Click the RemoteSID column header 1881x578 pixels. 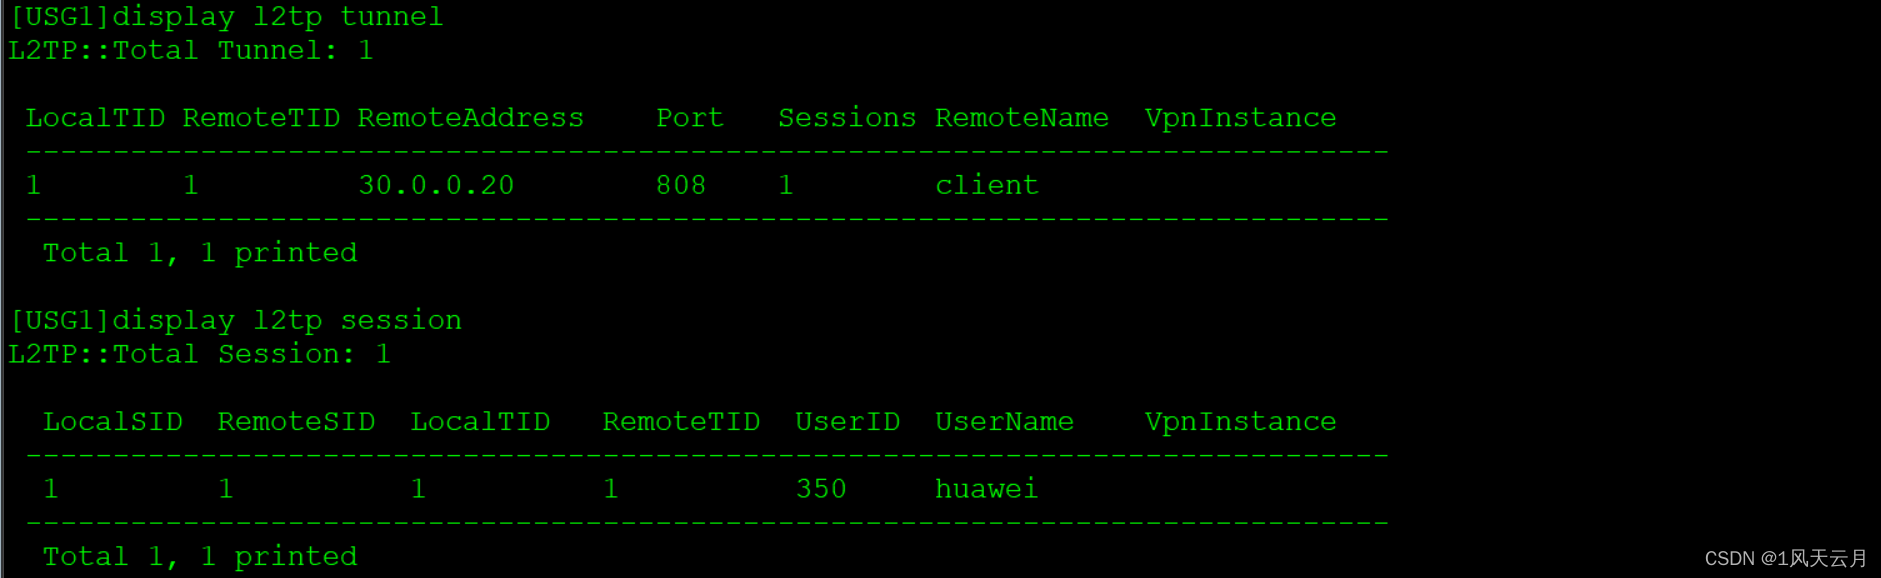[296, 422]
